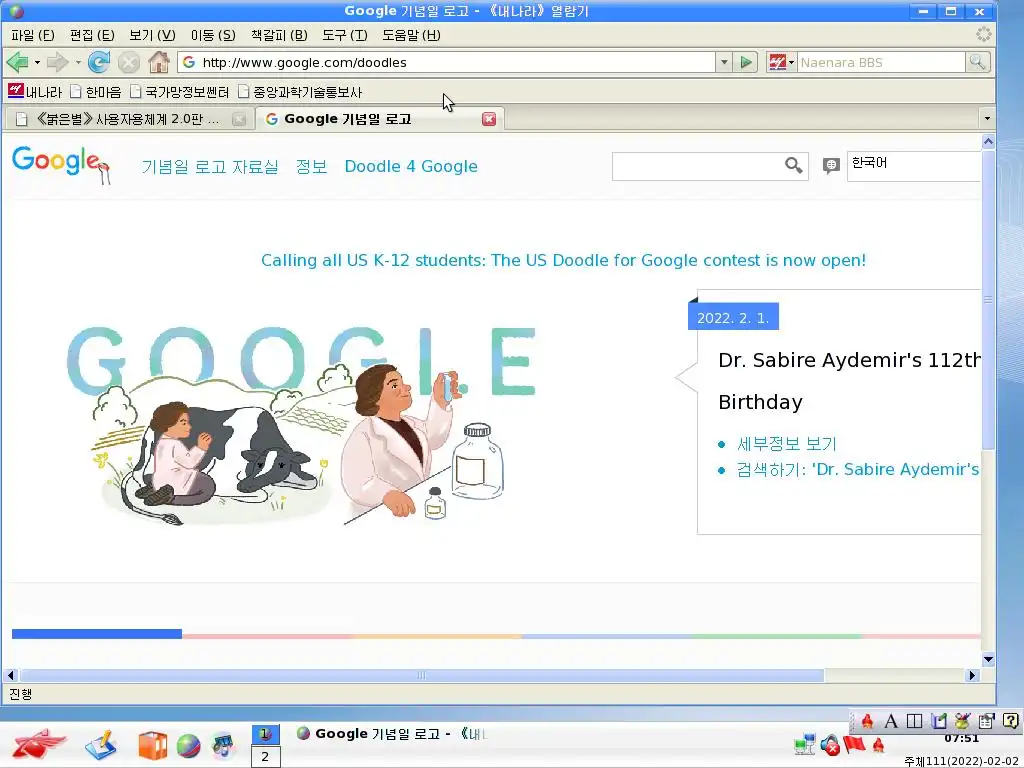Click the green Go arrow beside address bar
1024x768 pixels.
[x=746, y=63]
